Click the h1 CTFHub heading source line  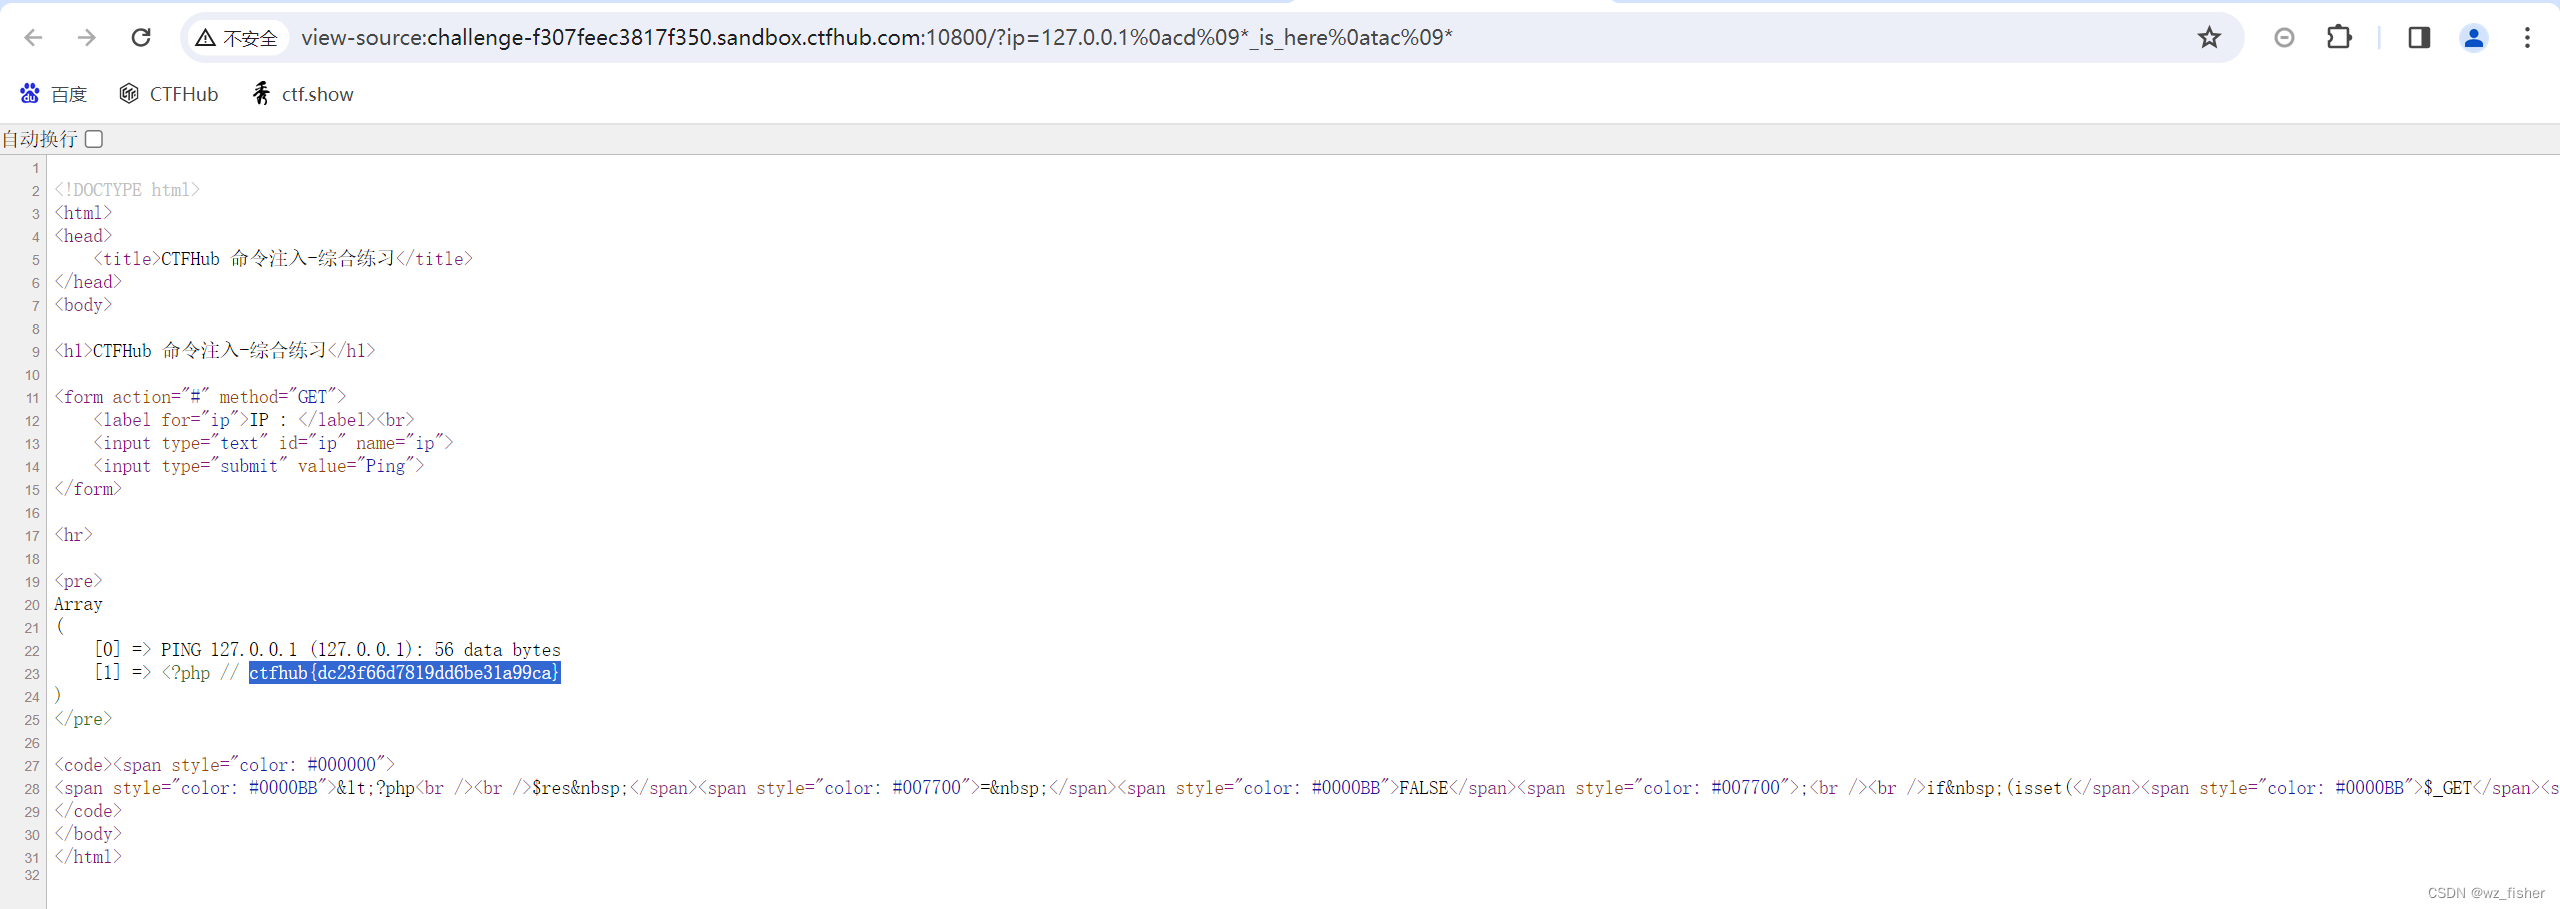click(215, 351)
